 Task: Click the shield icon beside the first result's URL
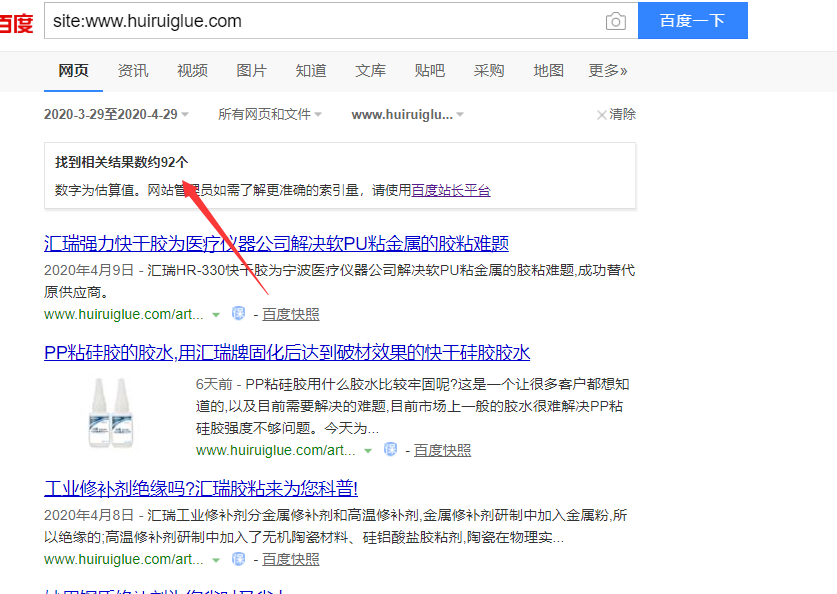[239, 314]
